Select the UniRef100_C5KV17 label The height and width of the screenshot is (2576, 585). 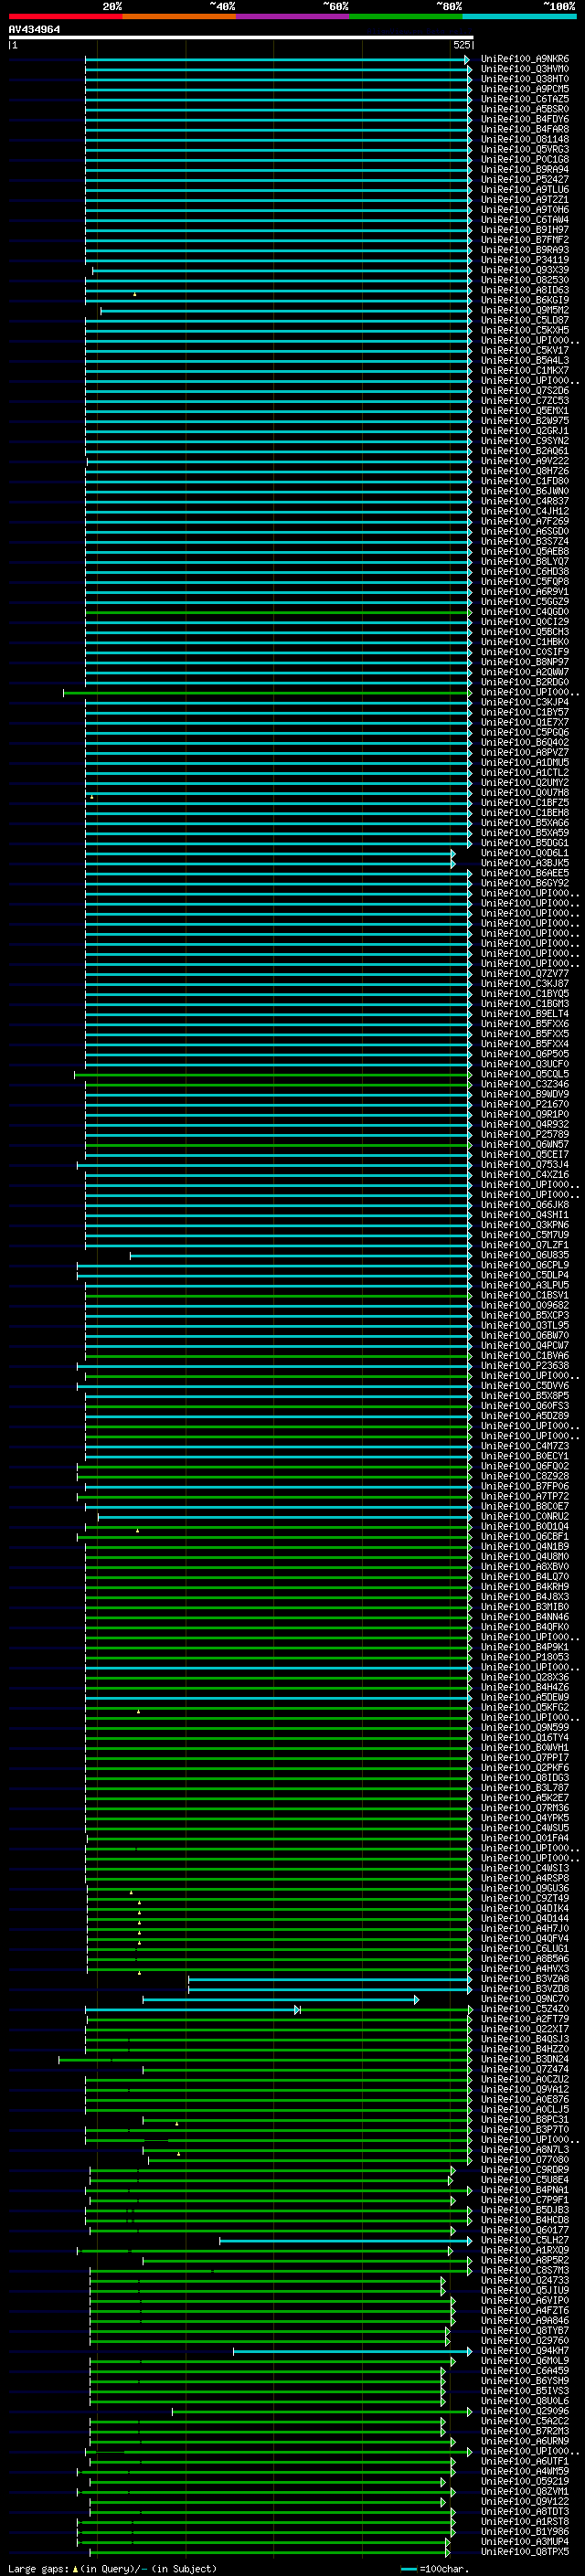click(x=524, y=350)
